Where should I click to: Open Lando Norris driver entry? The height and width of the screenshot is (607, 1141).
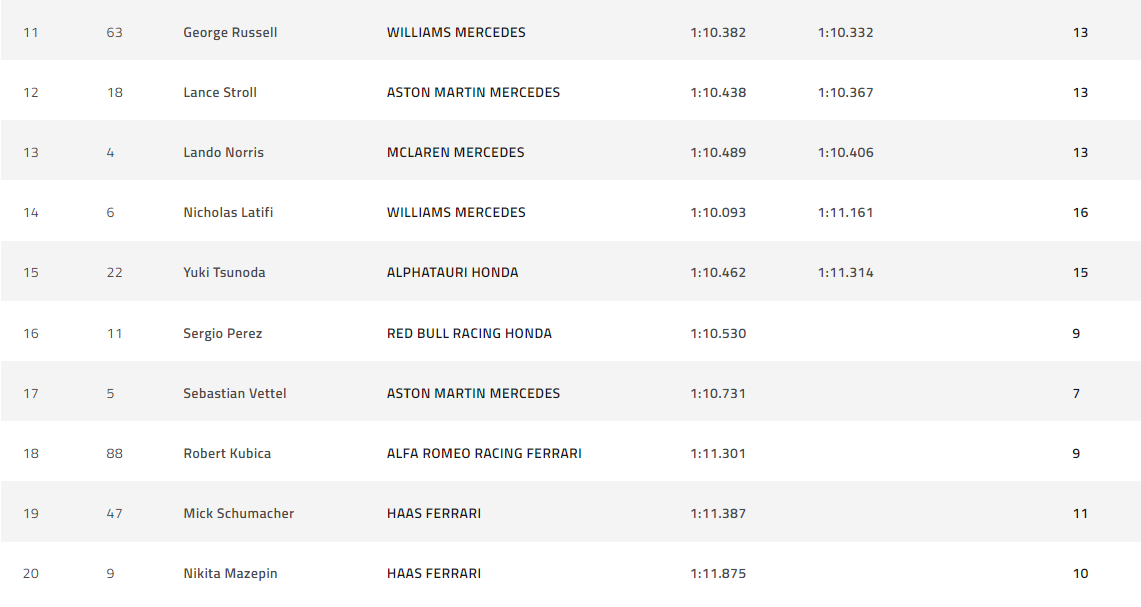click(223, 152)
